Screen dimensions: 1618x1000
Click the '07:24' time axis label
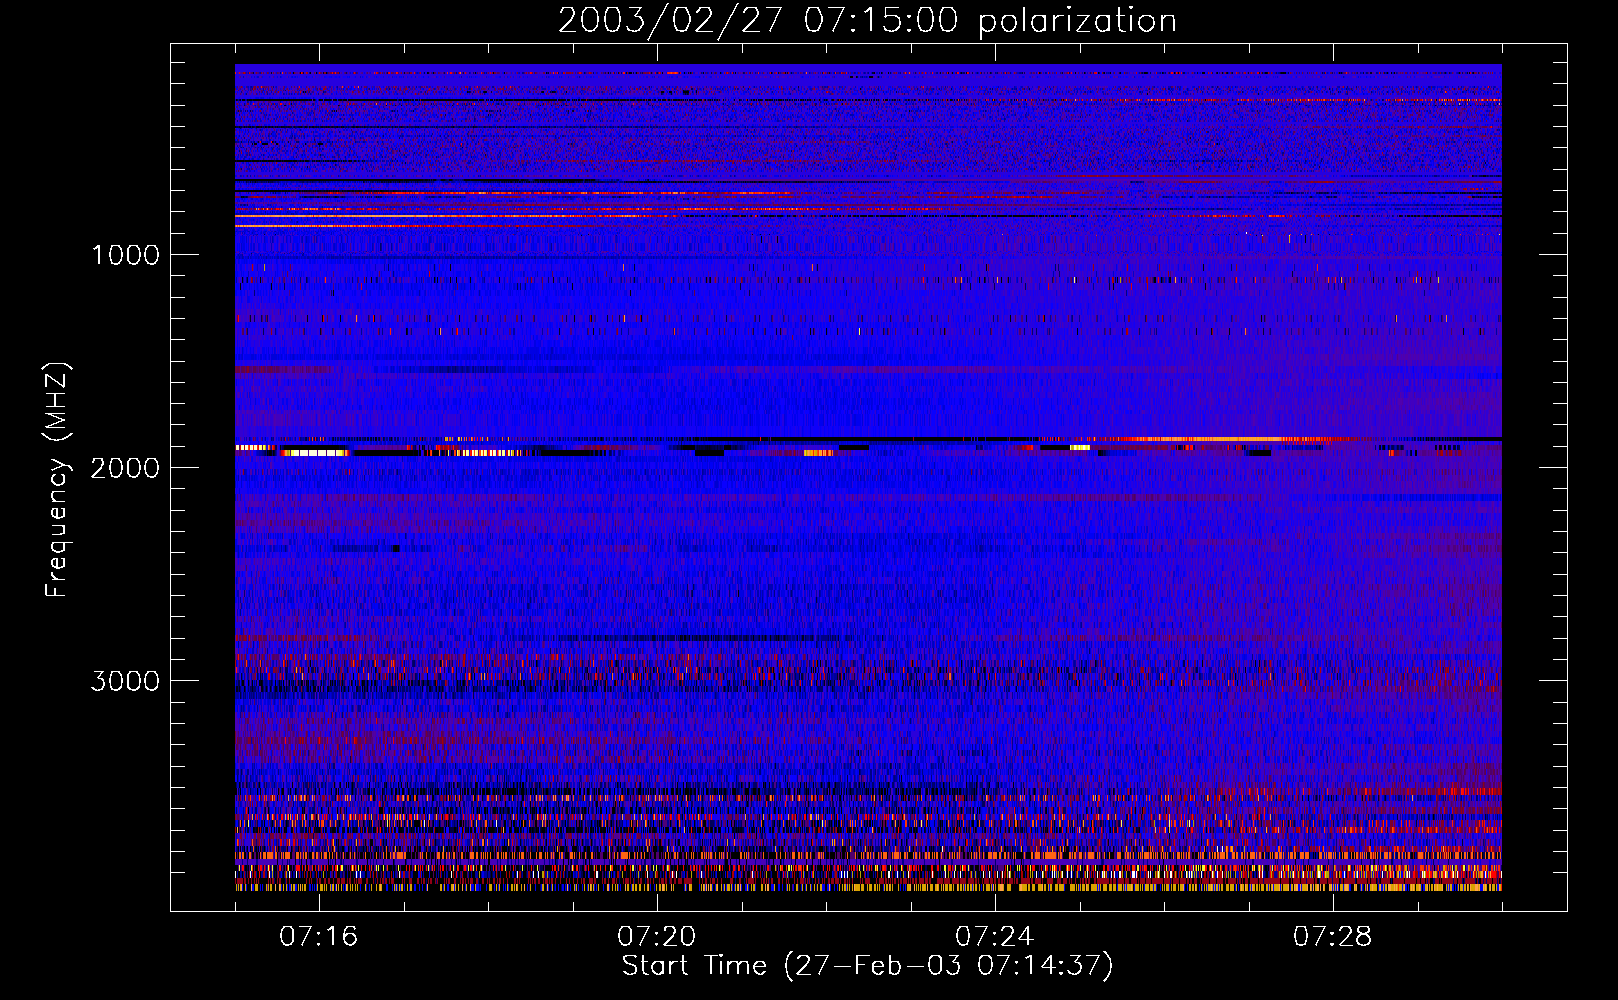pos(995,937)
